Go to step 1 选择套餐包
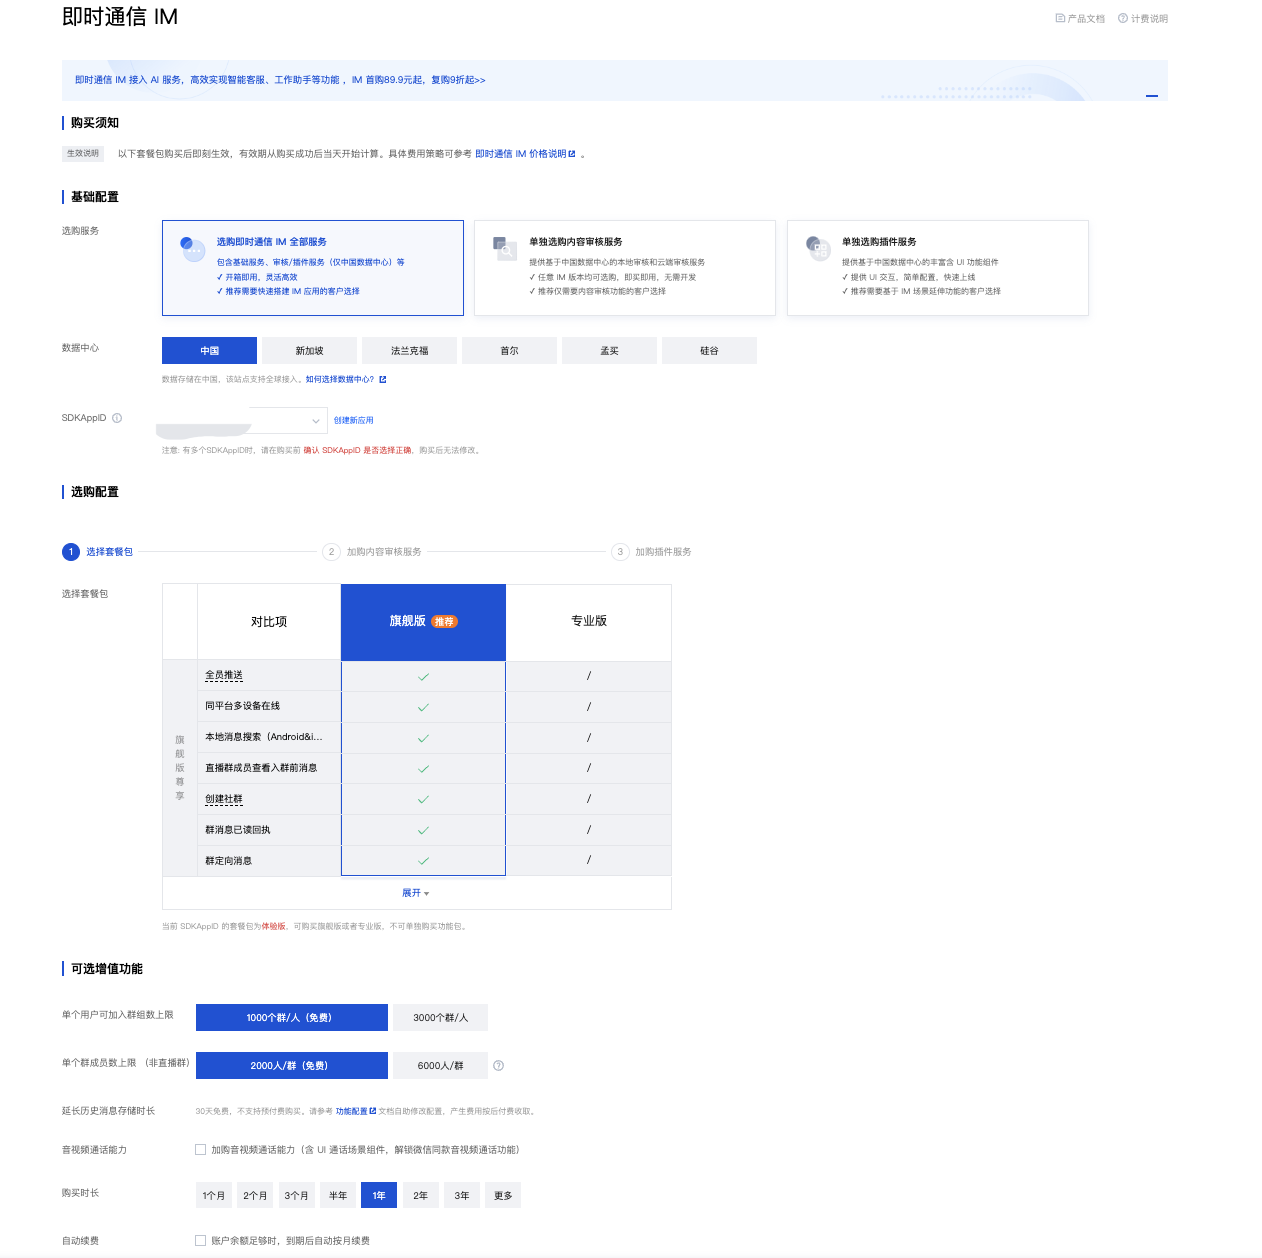Screen dimensions: 1262x1258 click(97, 552)
